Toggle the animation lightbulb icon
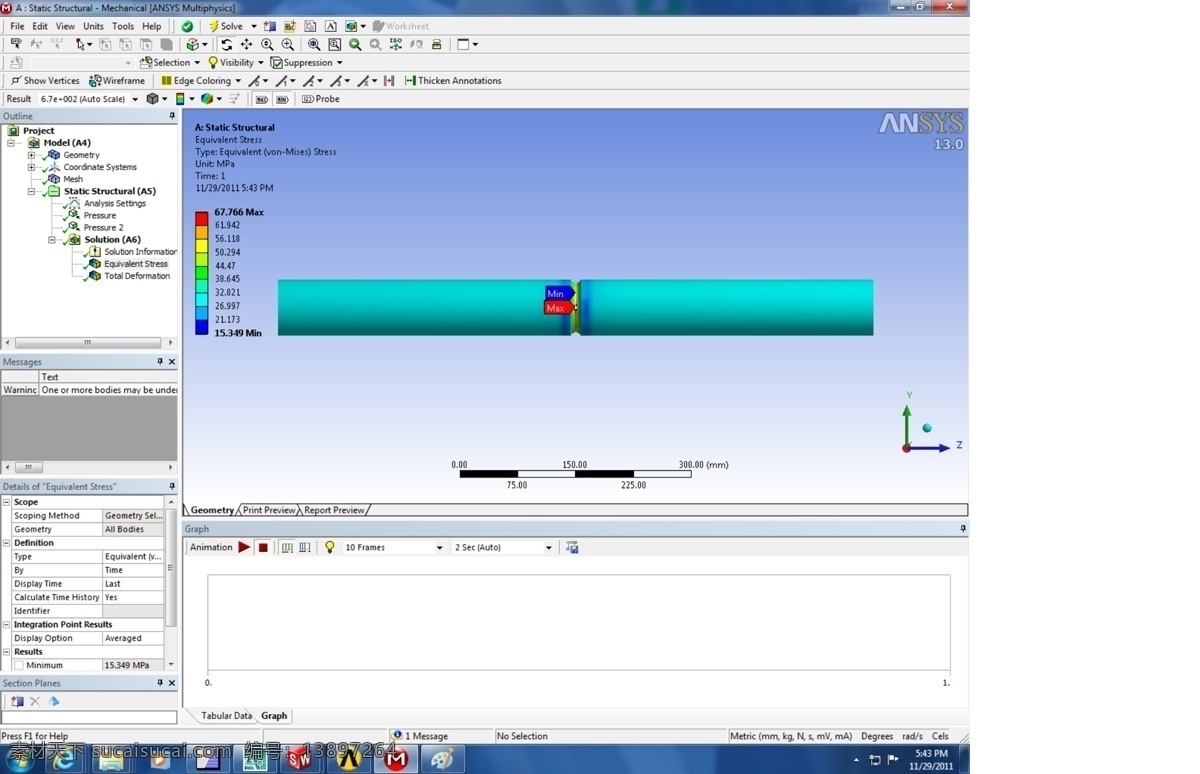The height and width of the screenshot is (774, 1200). tap(330, 547)
